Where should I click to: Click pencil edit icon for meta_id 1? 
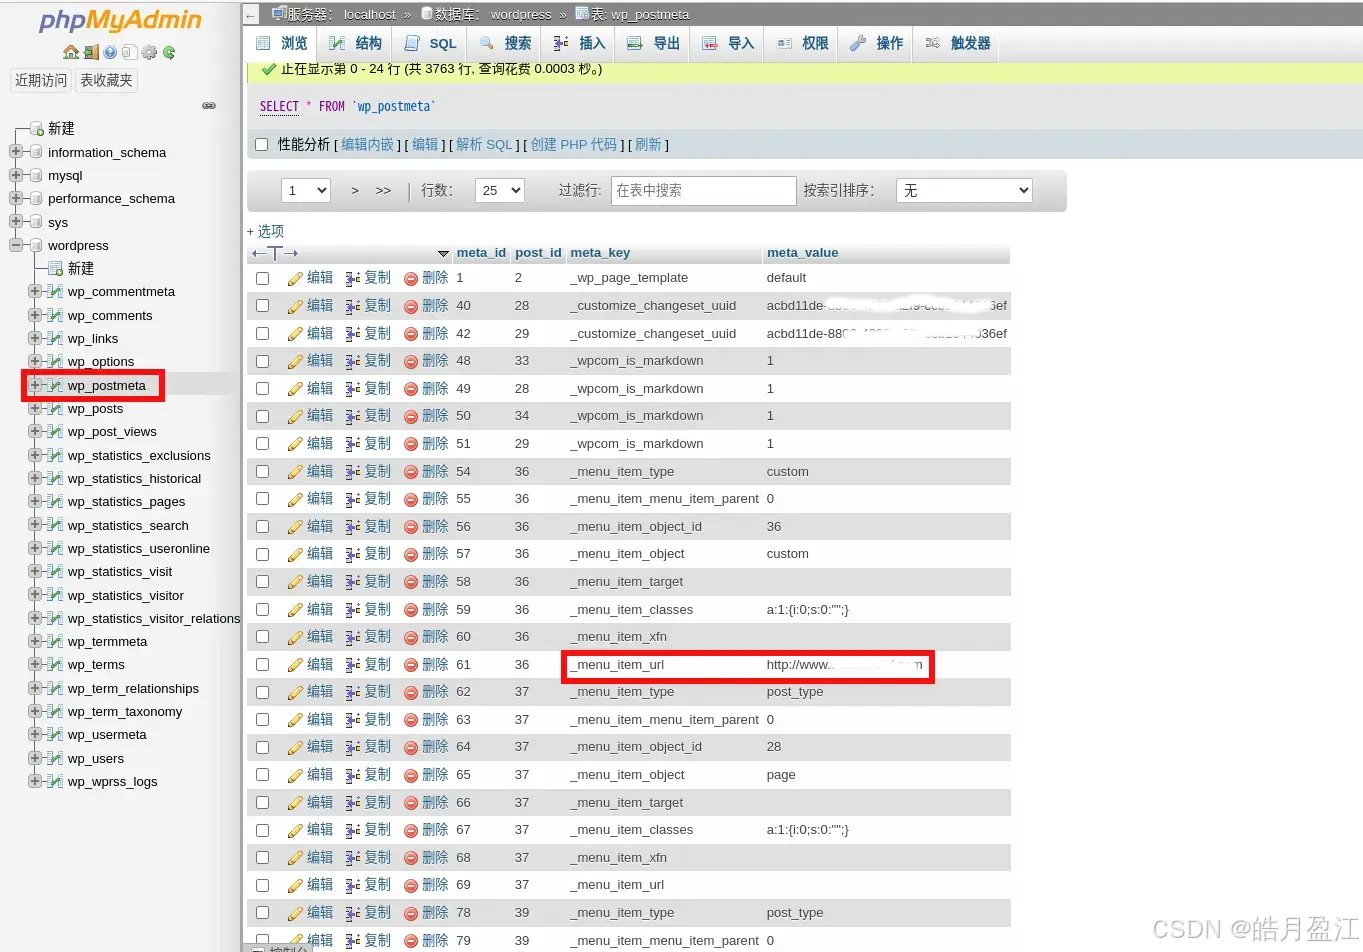295,279
